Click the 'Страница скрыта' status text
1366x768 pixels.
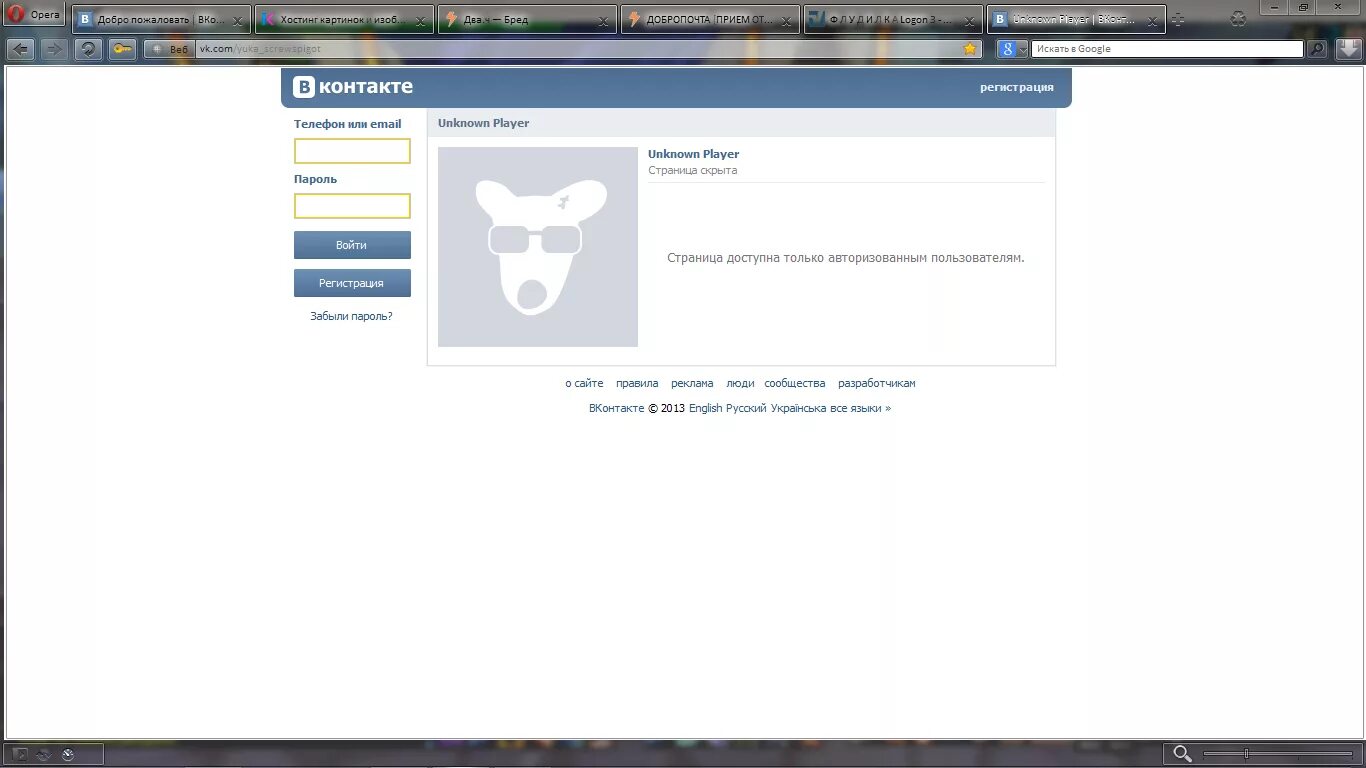point(692,170)
